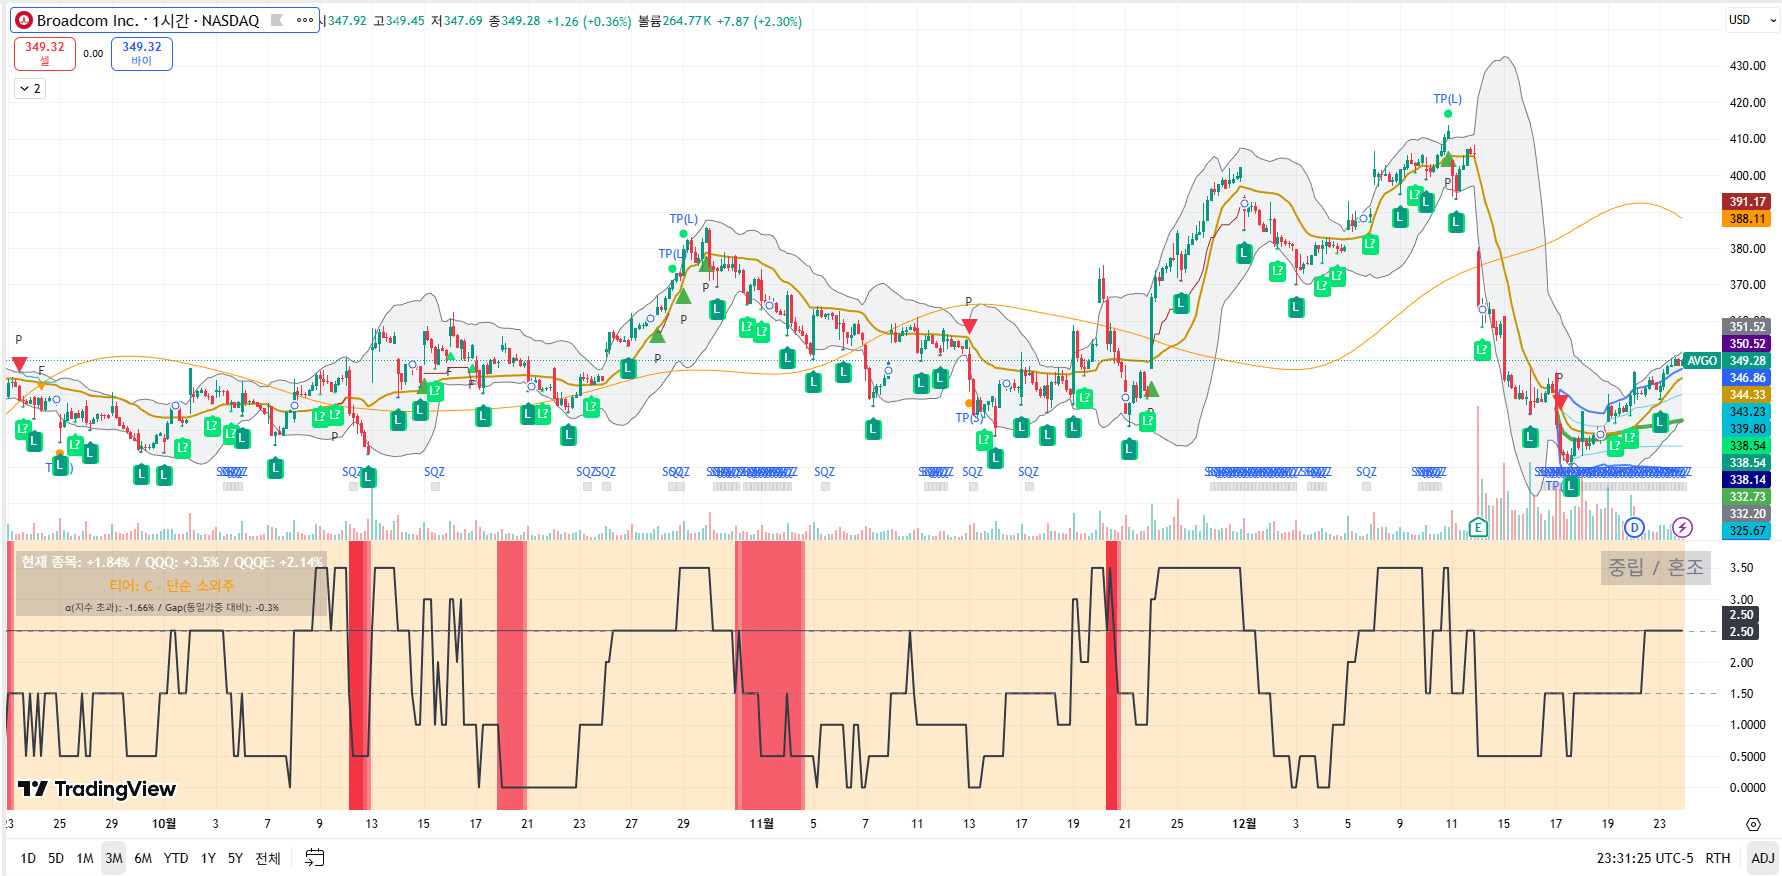The height and width of the screenshot is (876, 1782).
Task: Click the red down-triangle marker near November 13
Action: tap(969, 326)
